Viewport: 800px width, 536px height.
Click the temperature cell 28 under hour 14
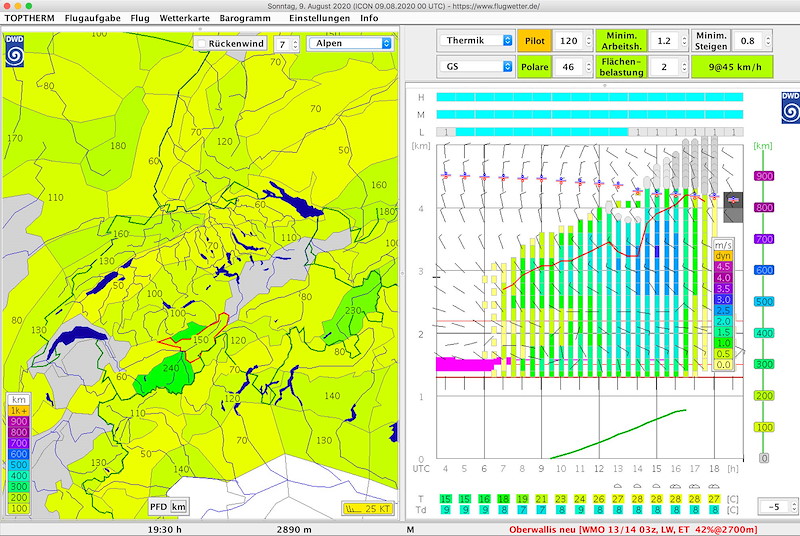[637, 499]
